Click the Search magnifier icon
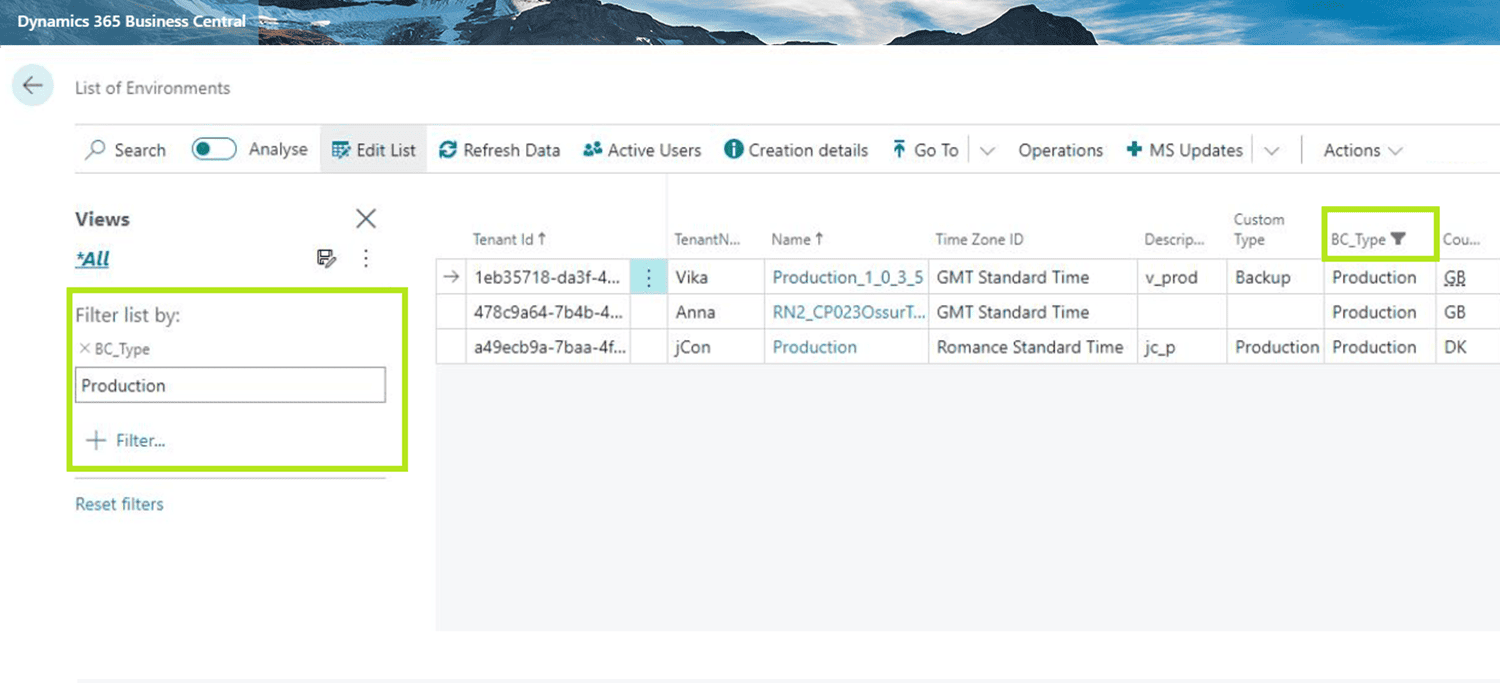The height and width of the screenshot is (683, 1500). point(95,150)
